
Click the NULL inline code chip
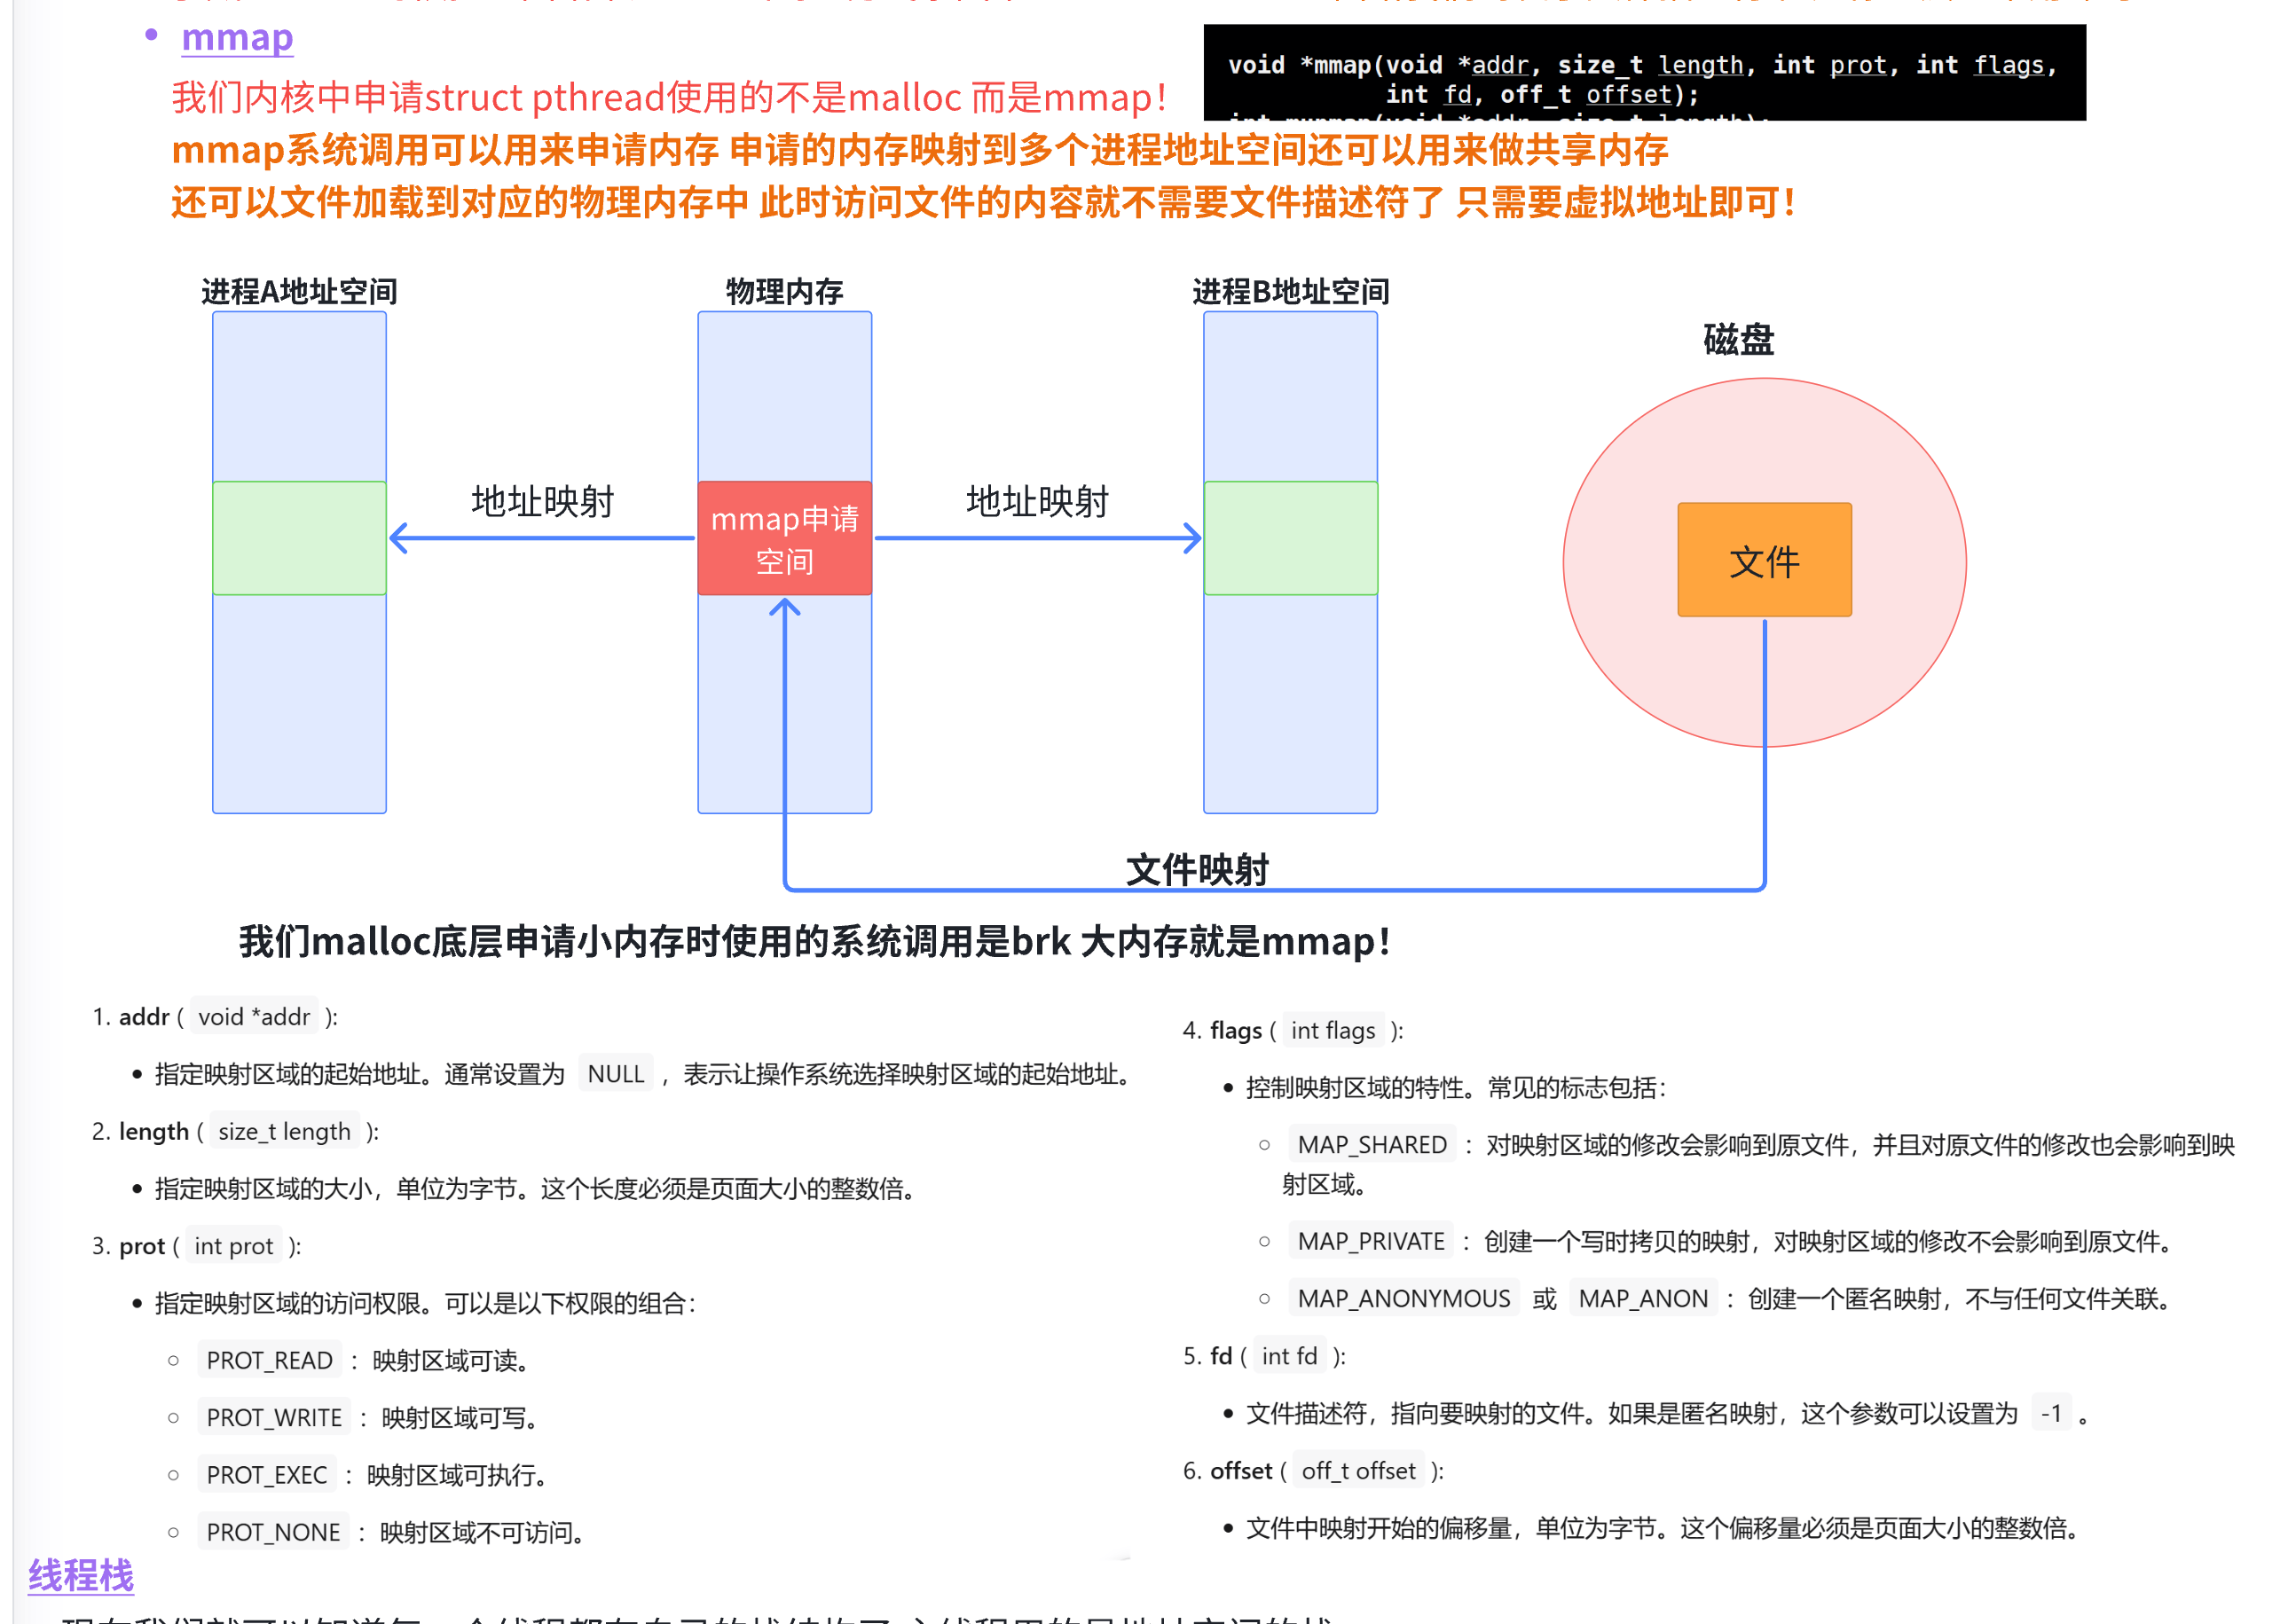(x=615, y=1074)
